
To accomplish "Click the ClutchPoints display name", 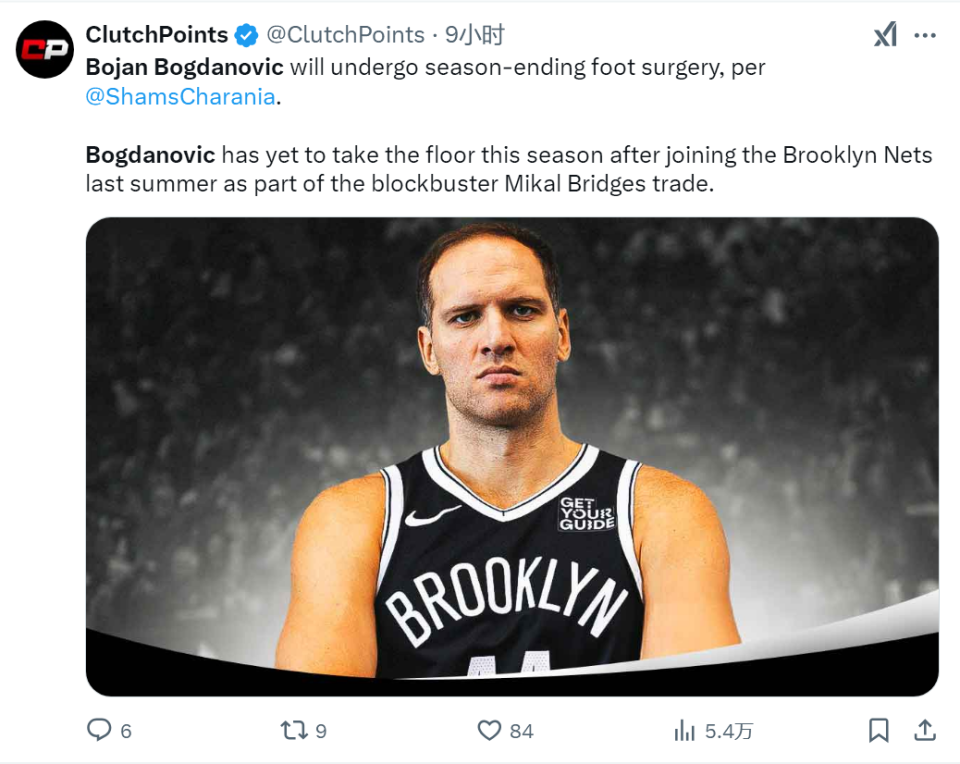I will pyautogui.click(x=157, y=35).
